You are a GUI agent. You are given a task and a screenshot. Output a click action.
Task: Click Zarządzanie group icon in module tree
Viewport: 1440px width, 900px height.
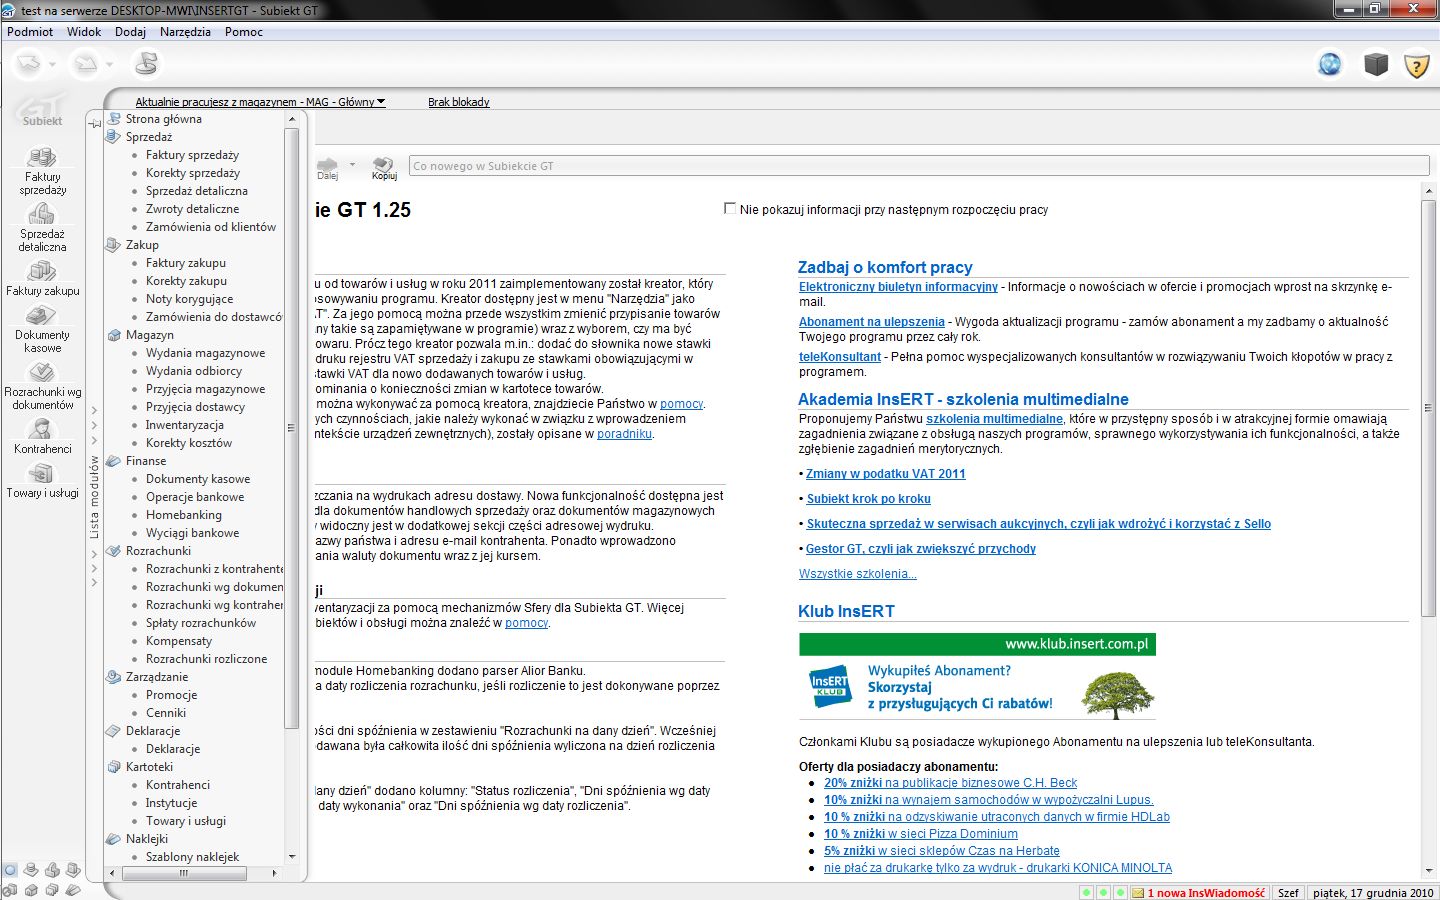coord(114,677)
